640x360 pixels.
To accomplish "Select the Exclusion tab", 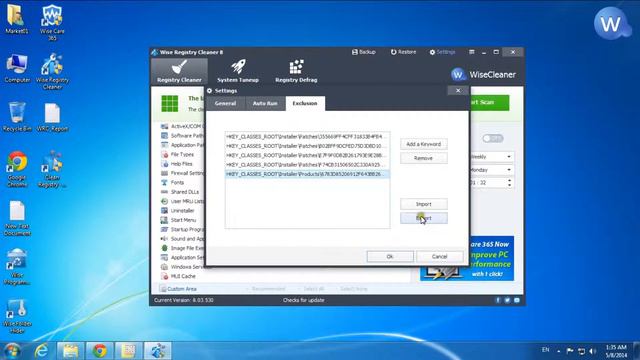I will (305, 103).
